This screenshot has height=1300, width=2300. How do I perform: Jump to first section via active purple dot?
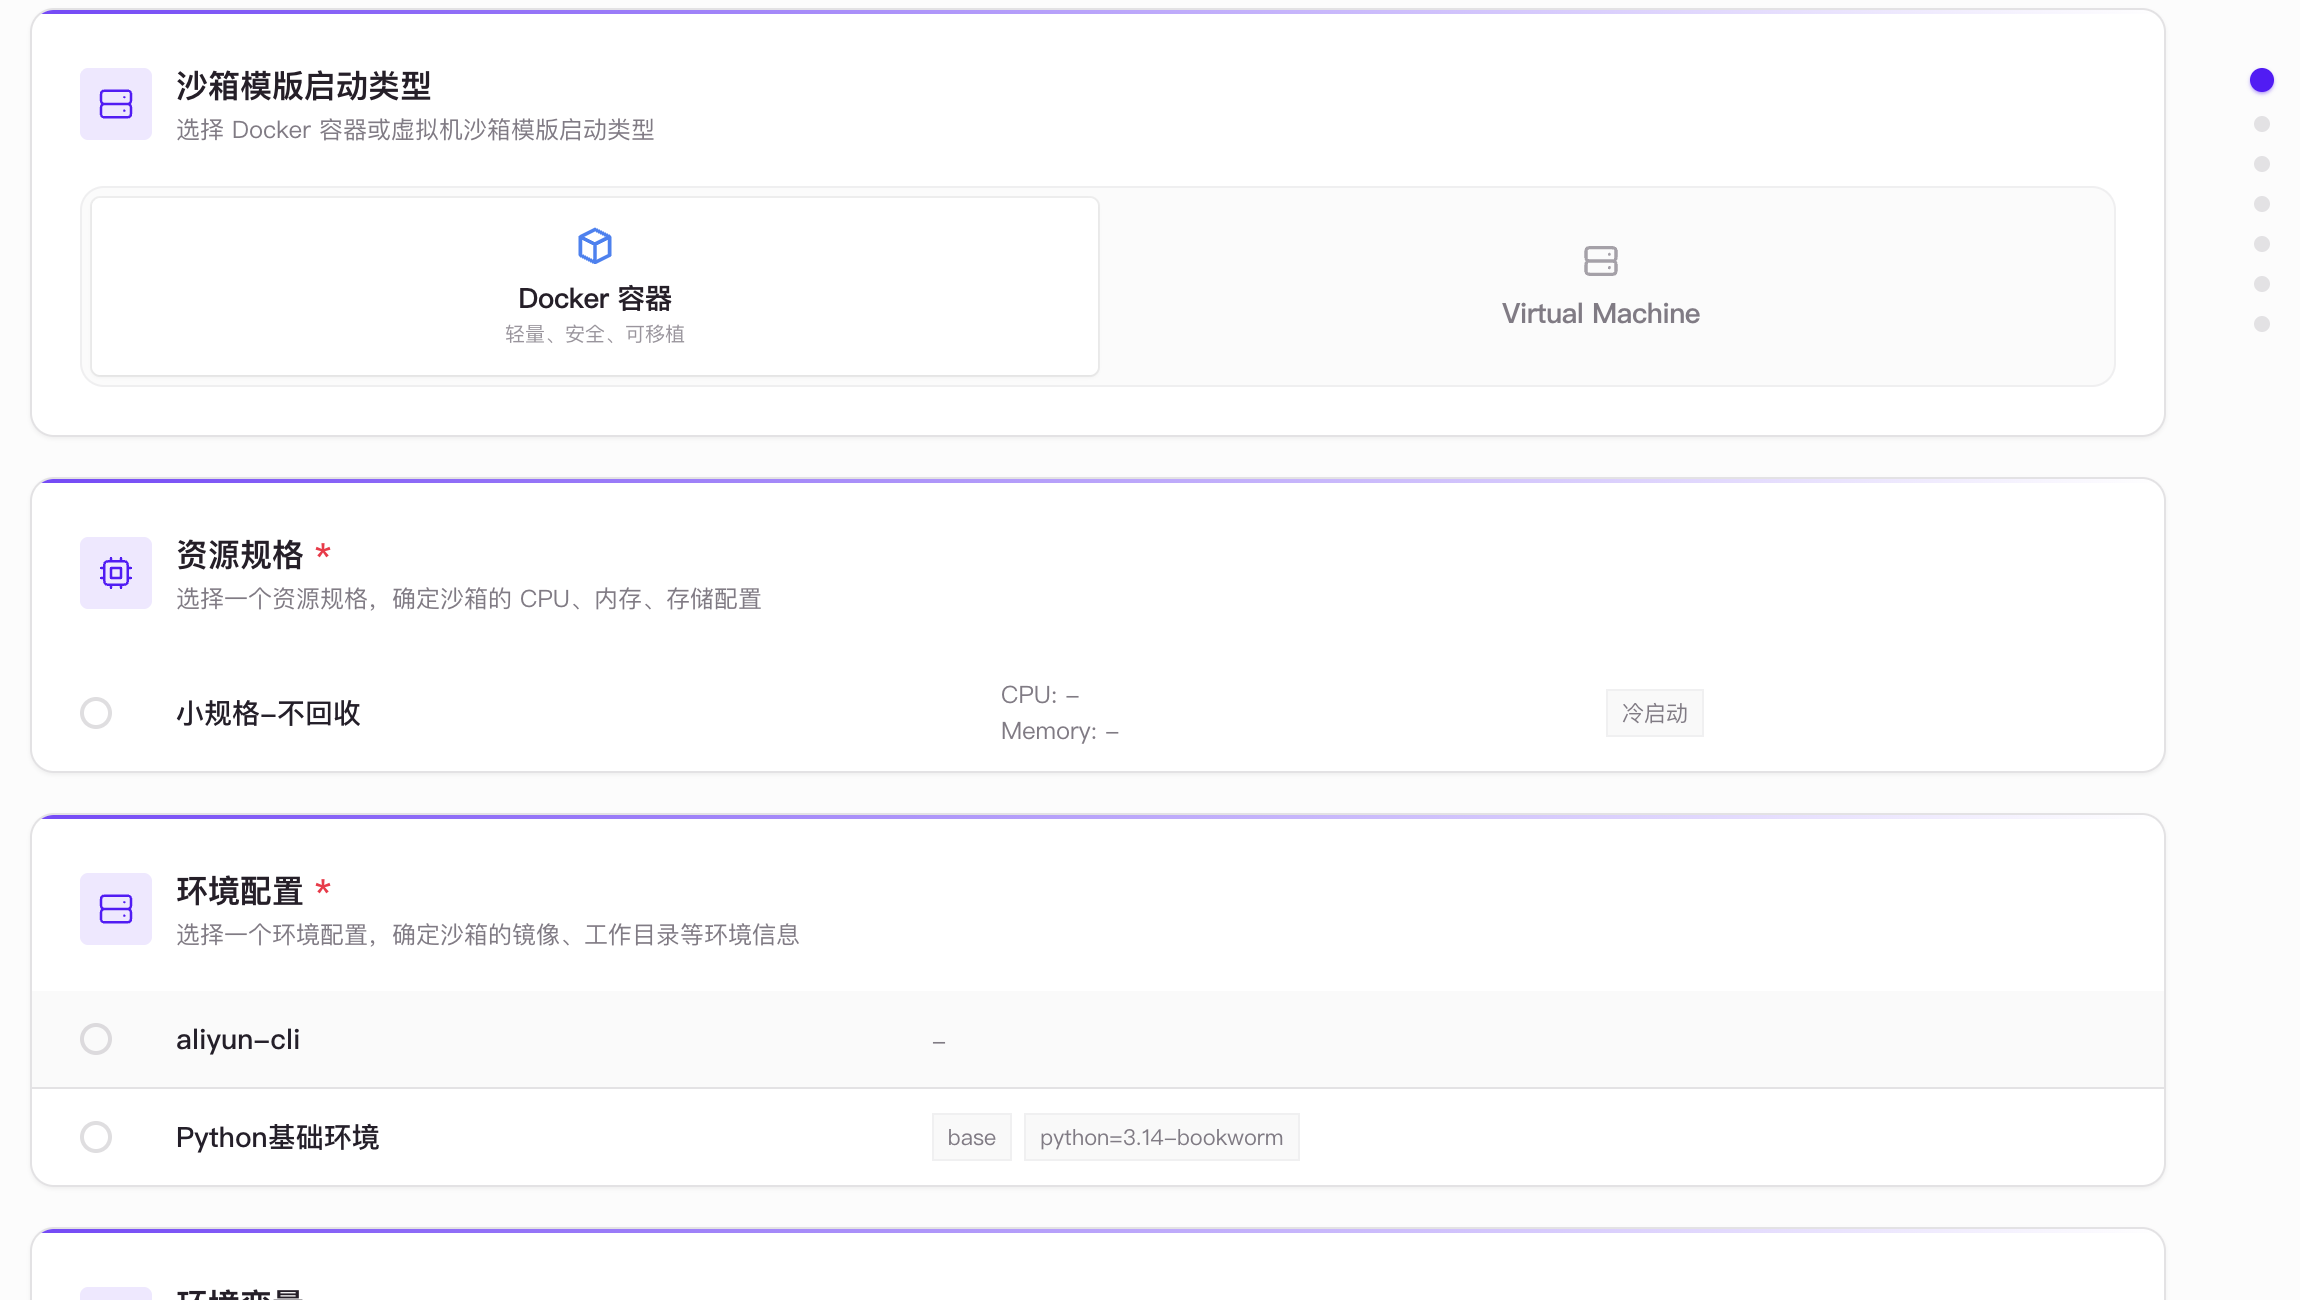pos(2262,80)
